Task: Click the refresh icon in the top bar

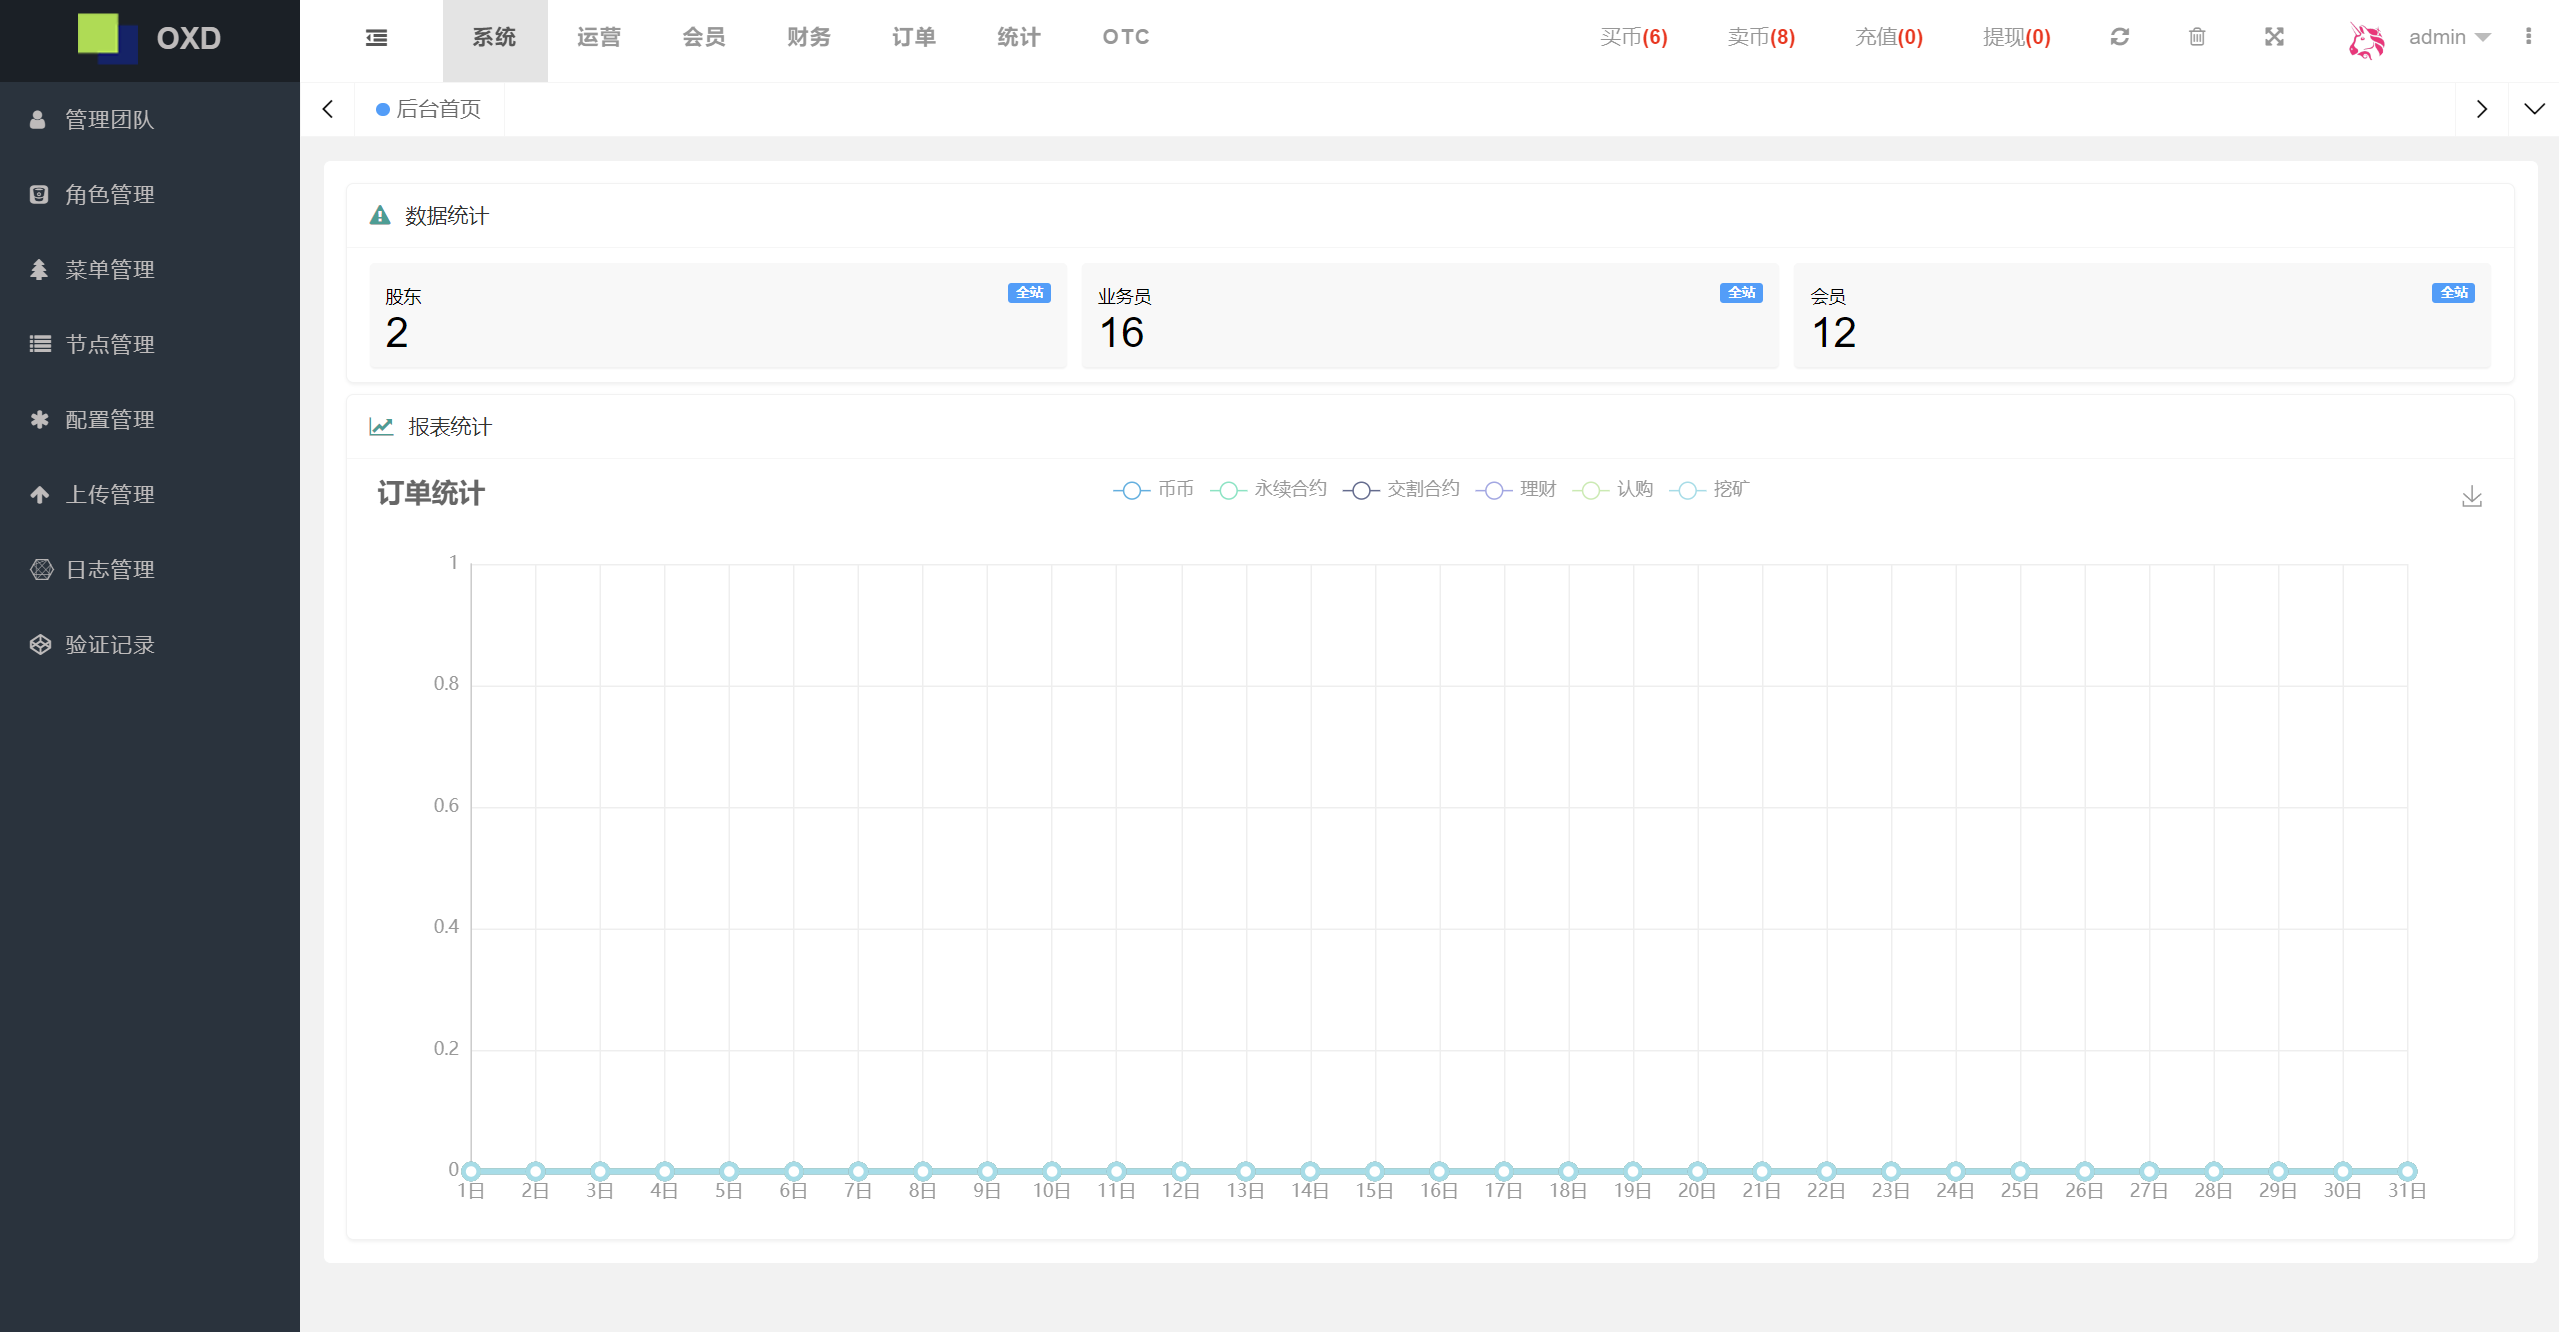Action: (2119, 37)
